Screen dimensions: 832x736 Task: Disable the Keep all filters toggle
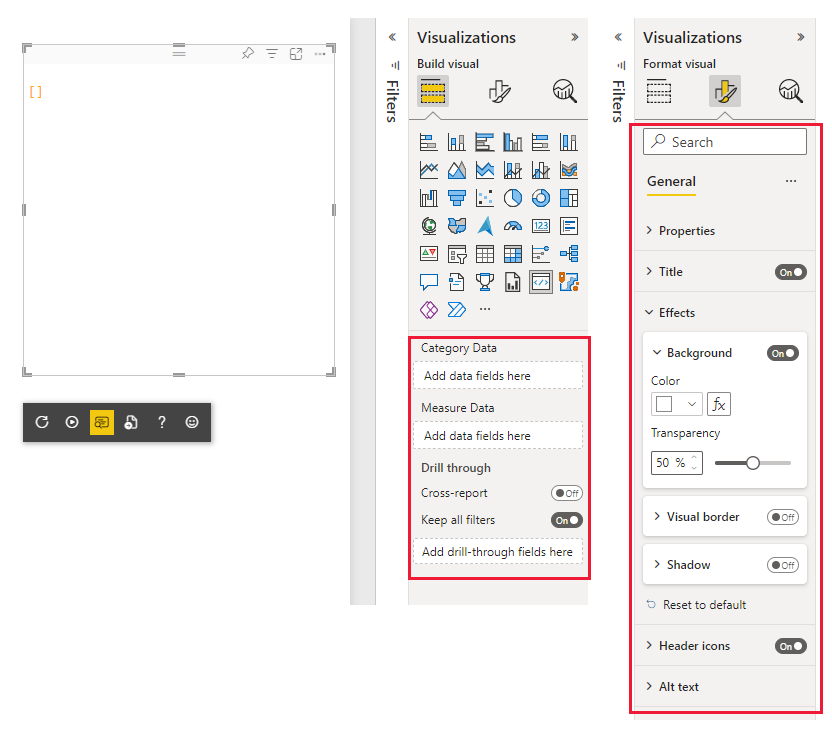click(x=567, y=520)
